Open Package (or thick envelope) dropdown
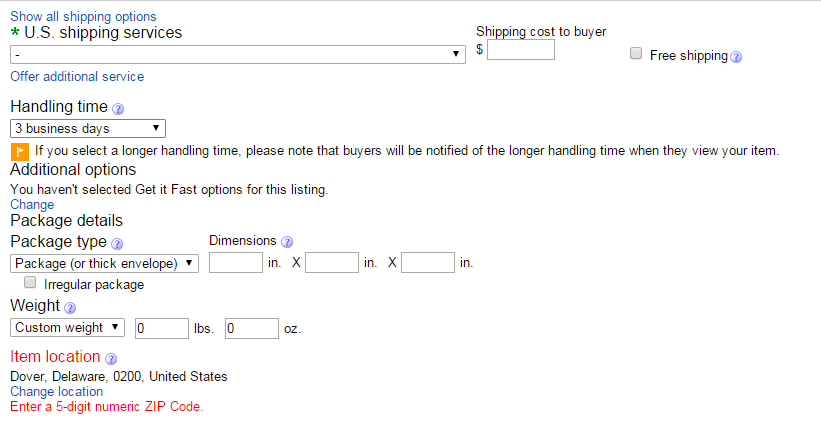This screenshot has height=423, width=821. pyautogui.click(x=105, y=263)
